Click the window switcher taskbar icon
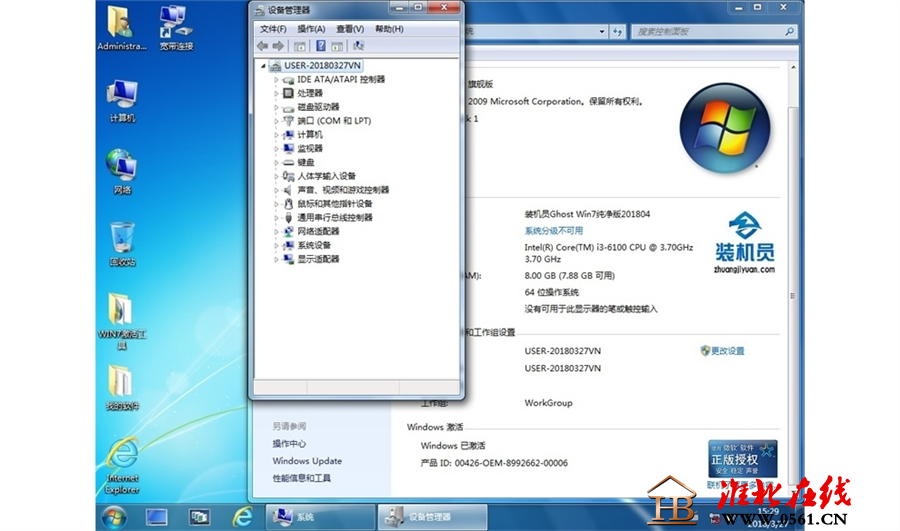Image resolution: width=900 pixels, height=531 pixels. 200,517
